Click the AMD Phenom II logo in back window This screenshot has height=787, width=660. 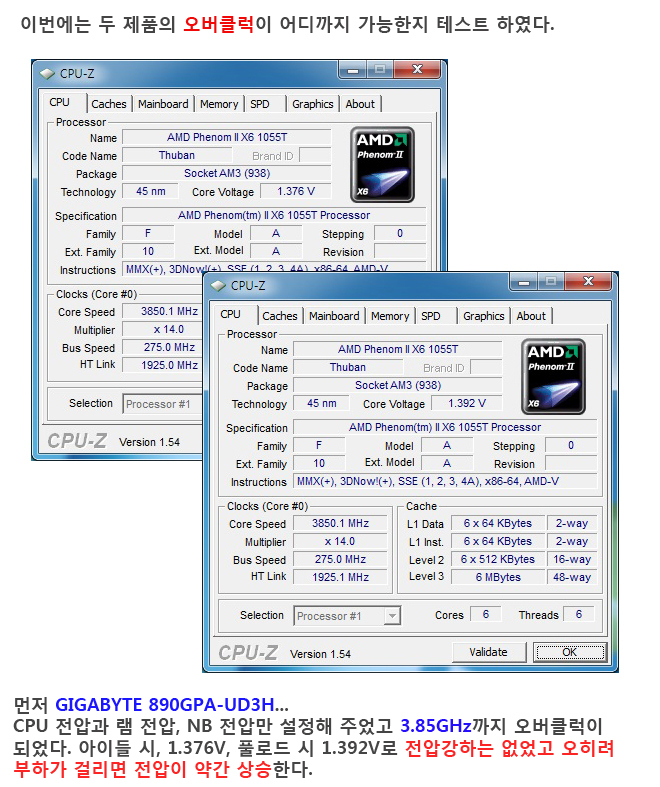coord(382,165)
